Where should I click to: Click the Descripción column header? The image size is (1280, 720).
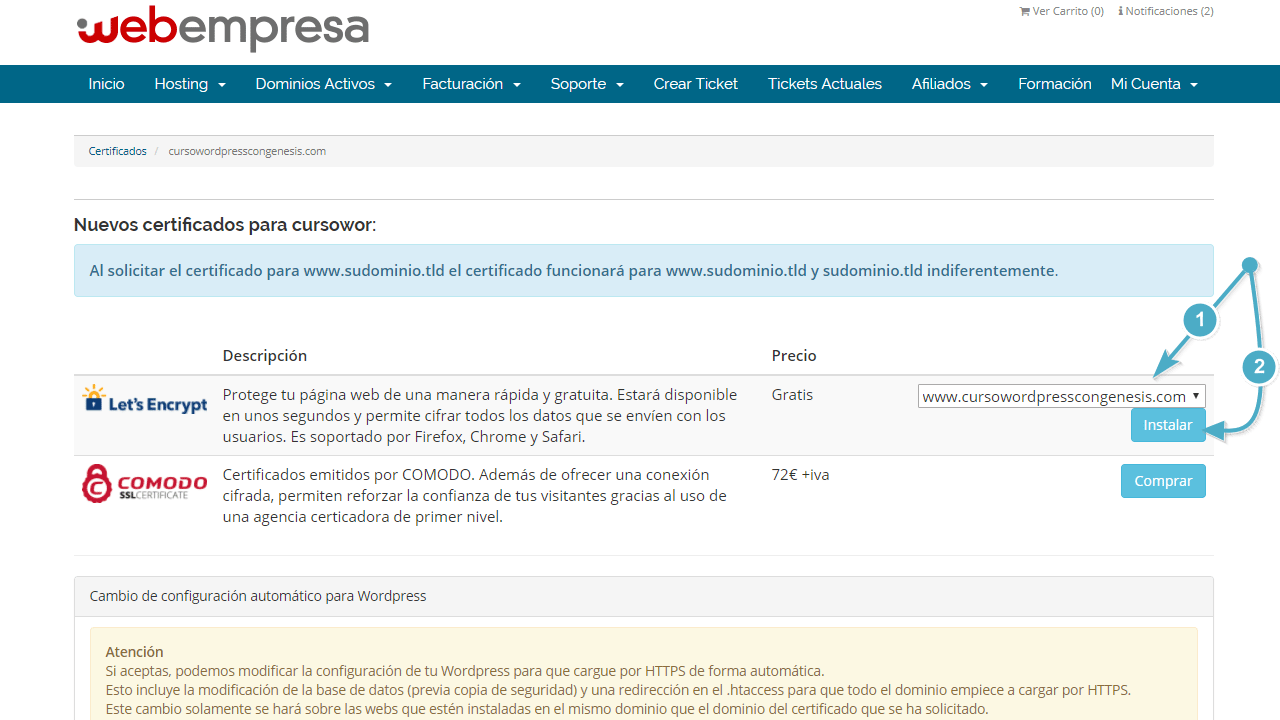265,356
